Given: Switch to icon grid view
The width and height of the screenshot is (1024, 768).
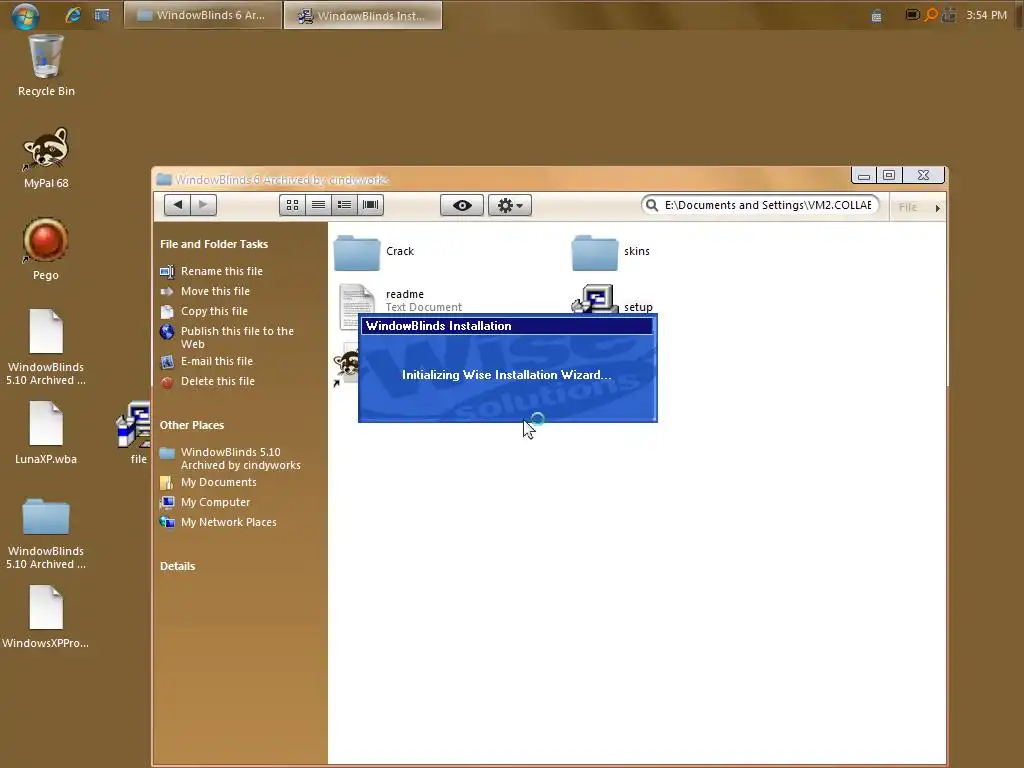Looking at the screenshot, I should coord(292,205).
